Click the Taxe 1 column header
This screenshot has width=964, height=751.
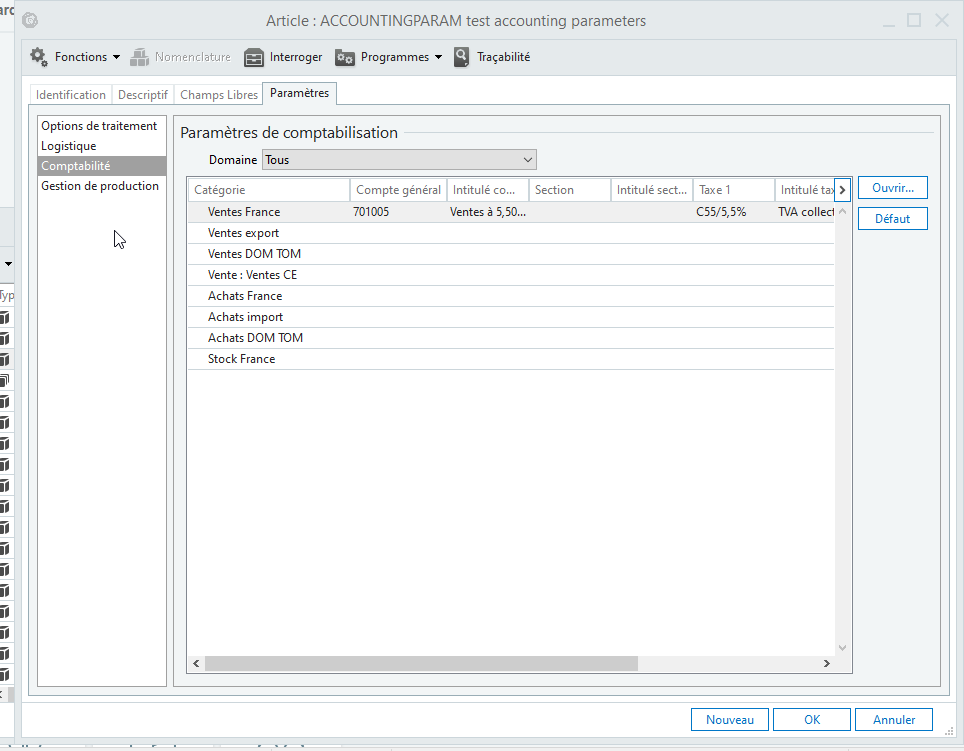[x=733, y=190]
